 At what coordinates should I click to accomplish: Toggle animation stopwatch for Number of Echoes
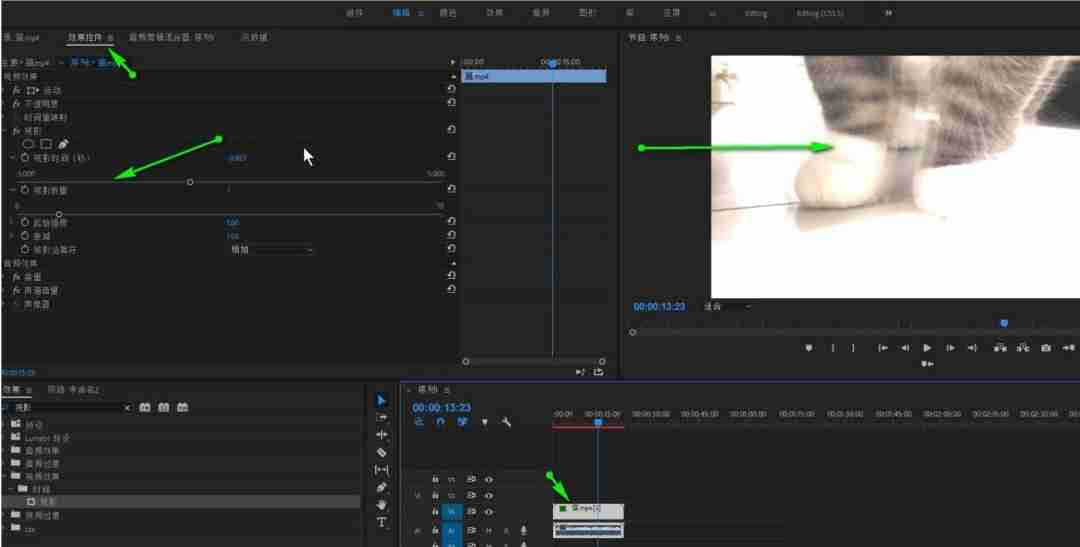coord(25,189)
